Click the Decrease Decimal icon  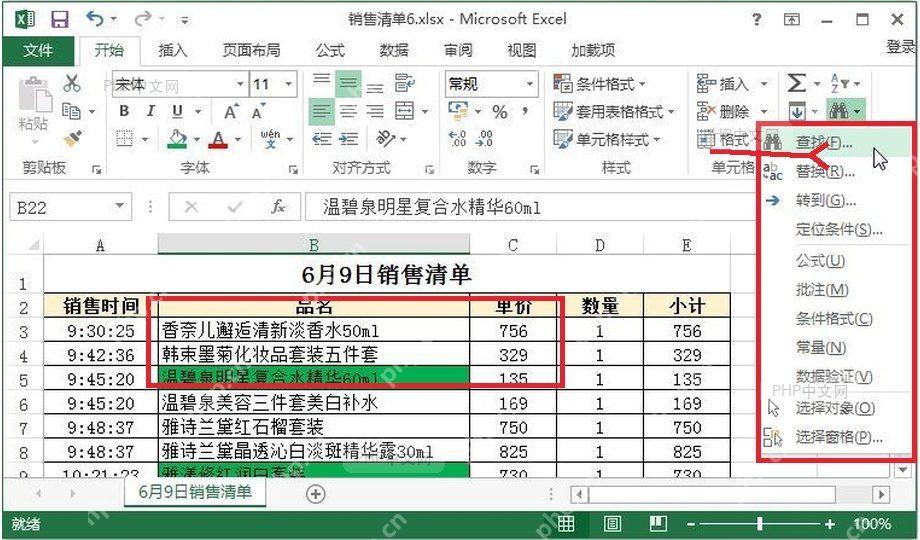click(485, 139)
